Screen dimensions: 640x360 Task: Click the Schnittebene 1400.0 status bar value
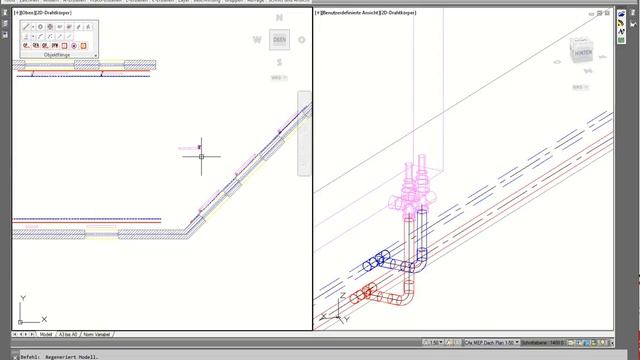tap(542, 343)
